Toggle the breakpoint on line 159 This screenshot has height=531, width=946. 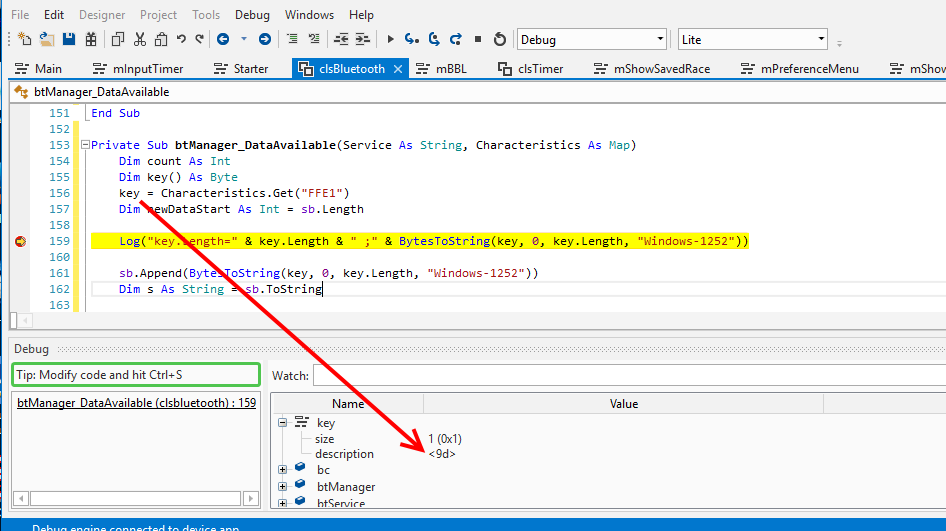(20, 241)
